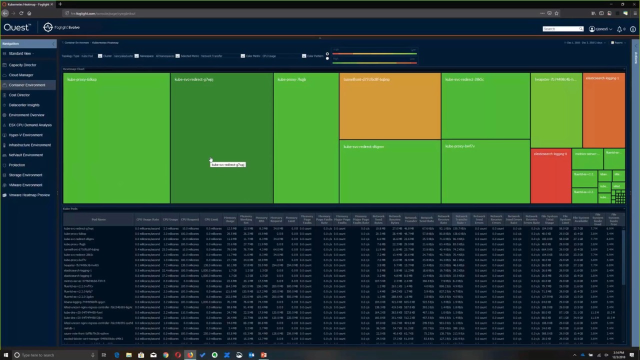Select the dark green kube-svc-redirect-g7wpj tile
Image resolution: width=640 pixels, height=360 pixels.
click(222, 138)
